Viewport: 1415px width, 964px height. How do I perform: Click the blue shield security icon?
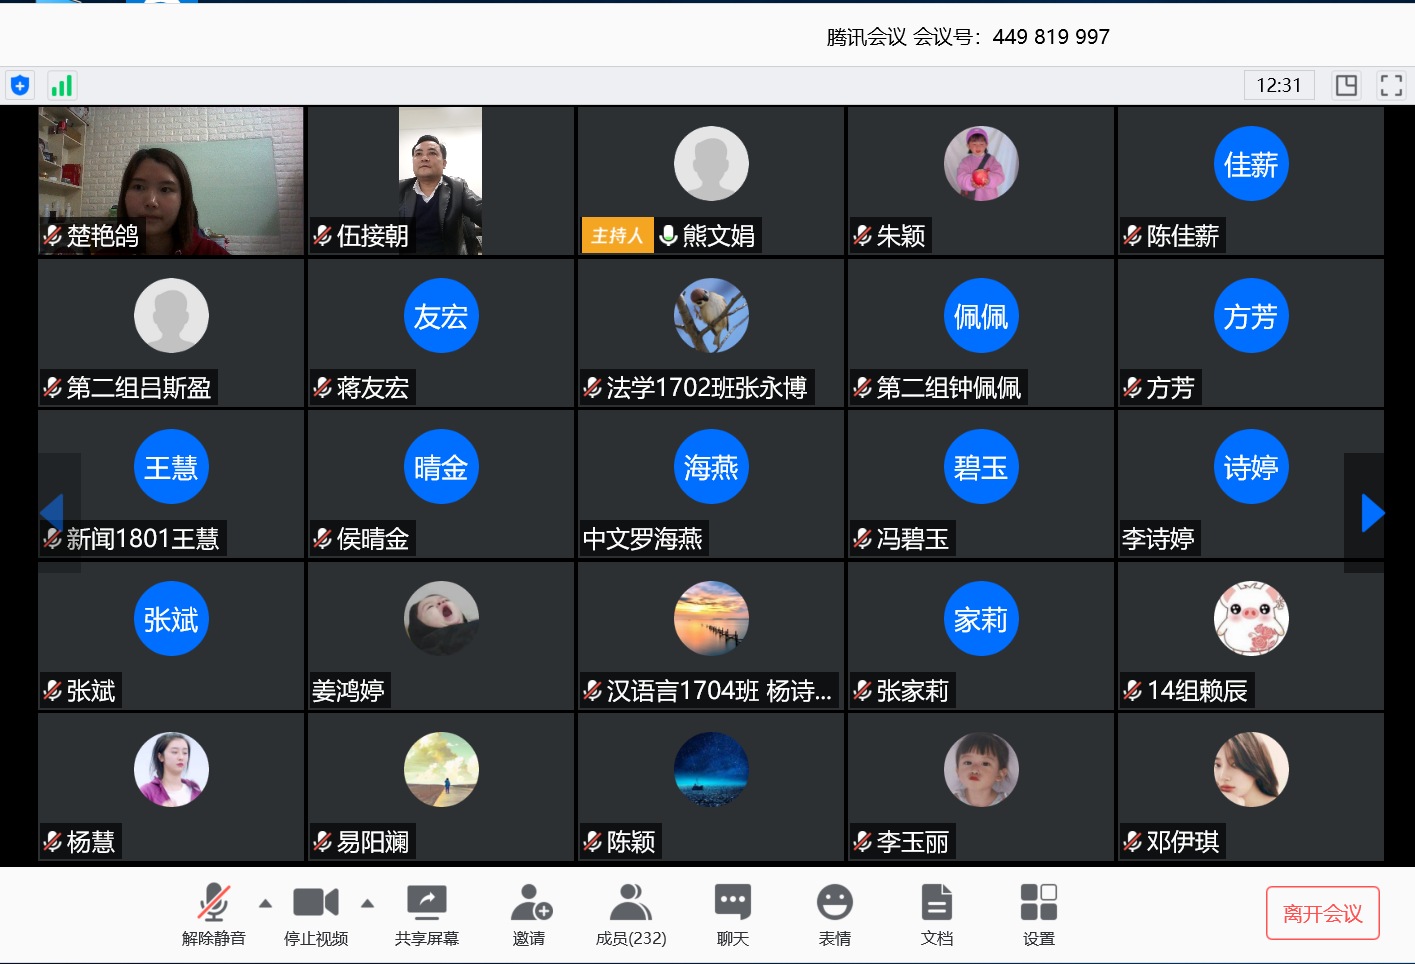[19, 85]
